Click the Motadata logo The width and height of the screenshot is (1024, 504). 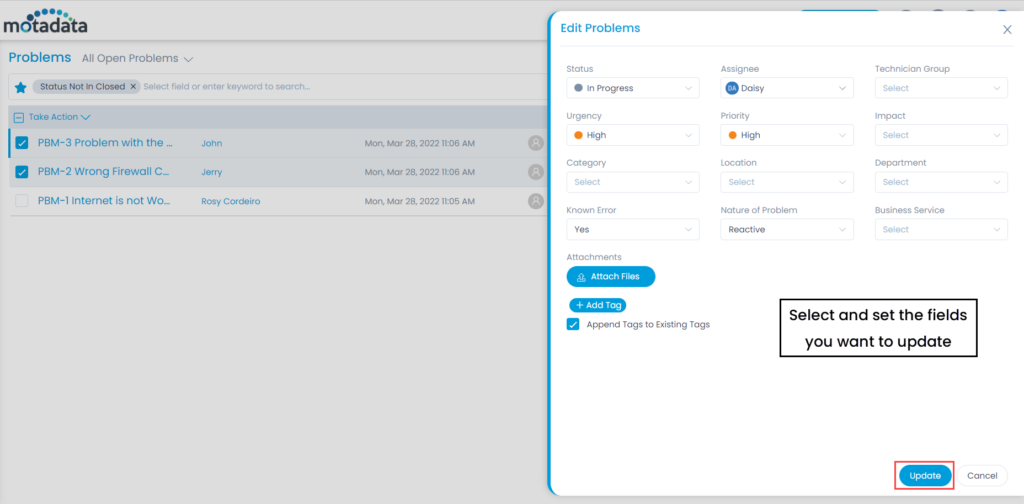point(44,20)
